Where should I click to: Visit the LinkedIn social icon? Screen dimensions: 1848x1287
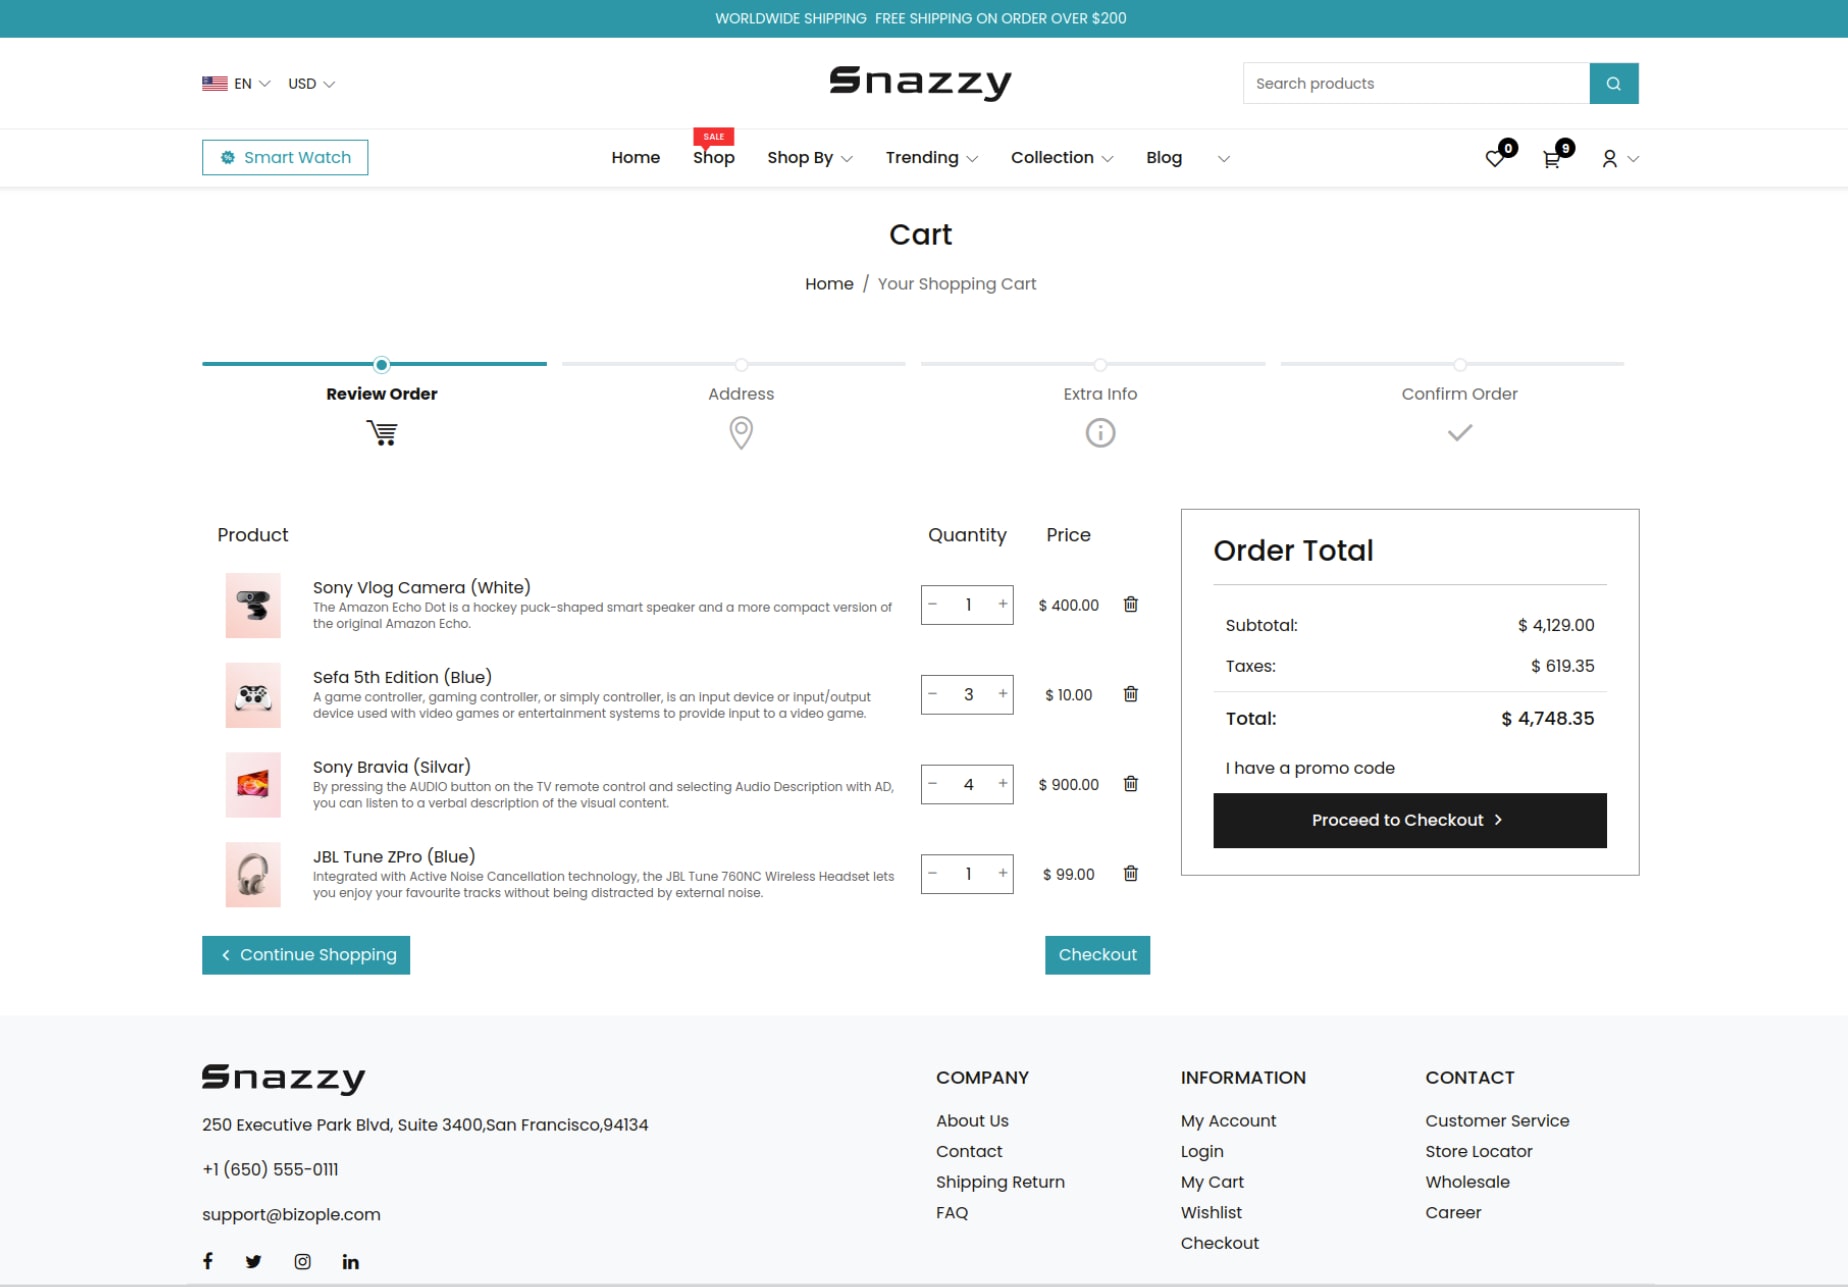(350, 1261)
